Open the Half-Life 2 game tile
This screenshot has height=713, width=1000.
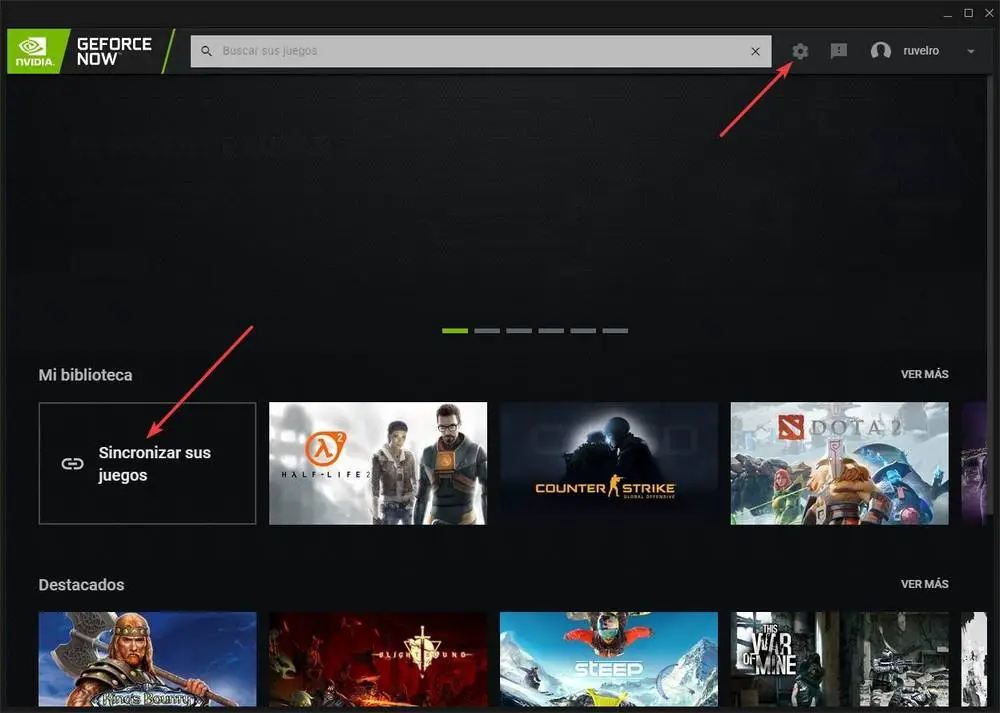[378, 464]
